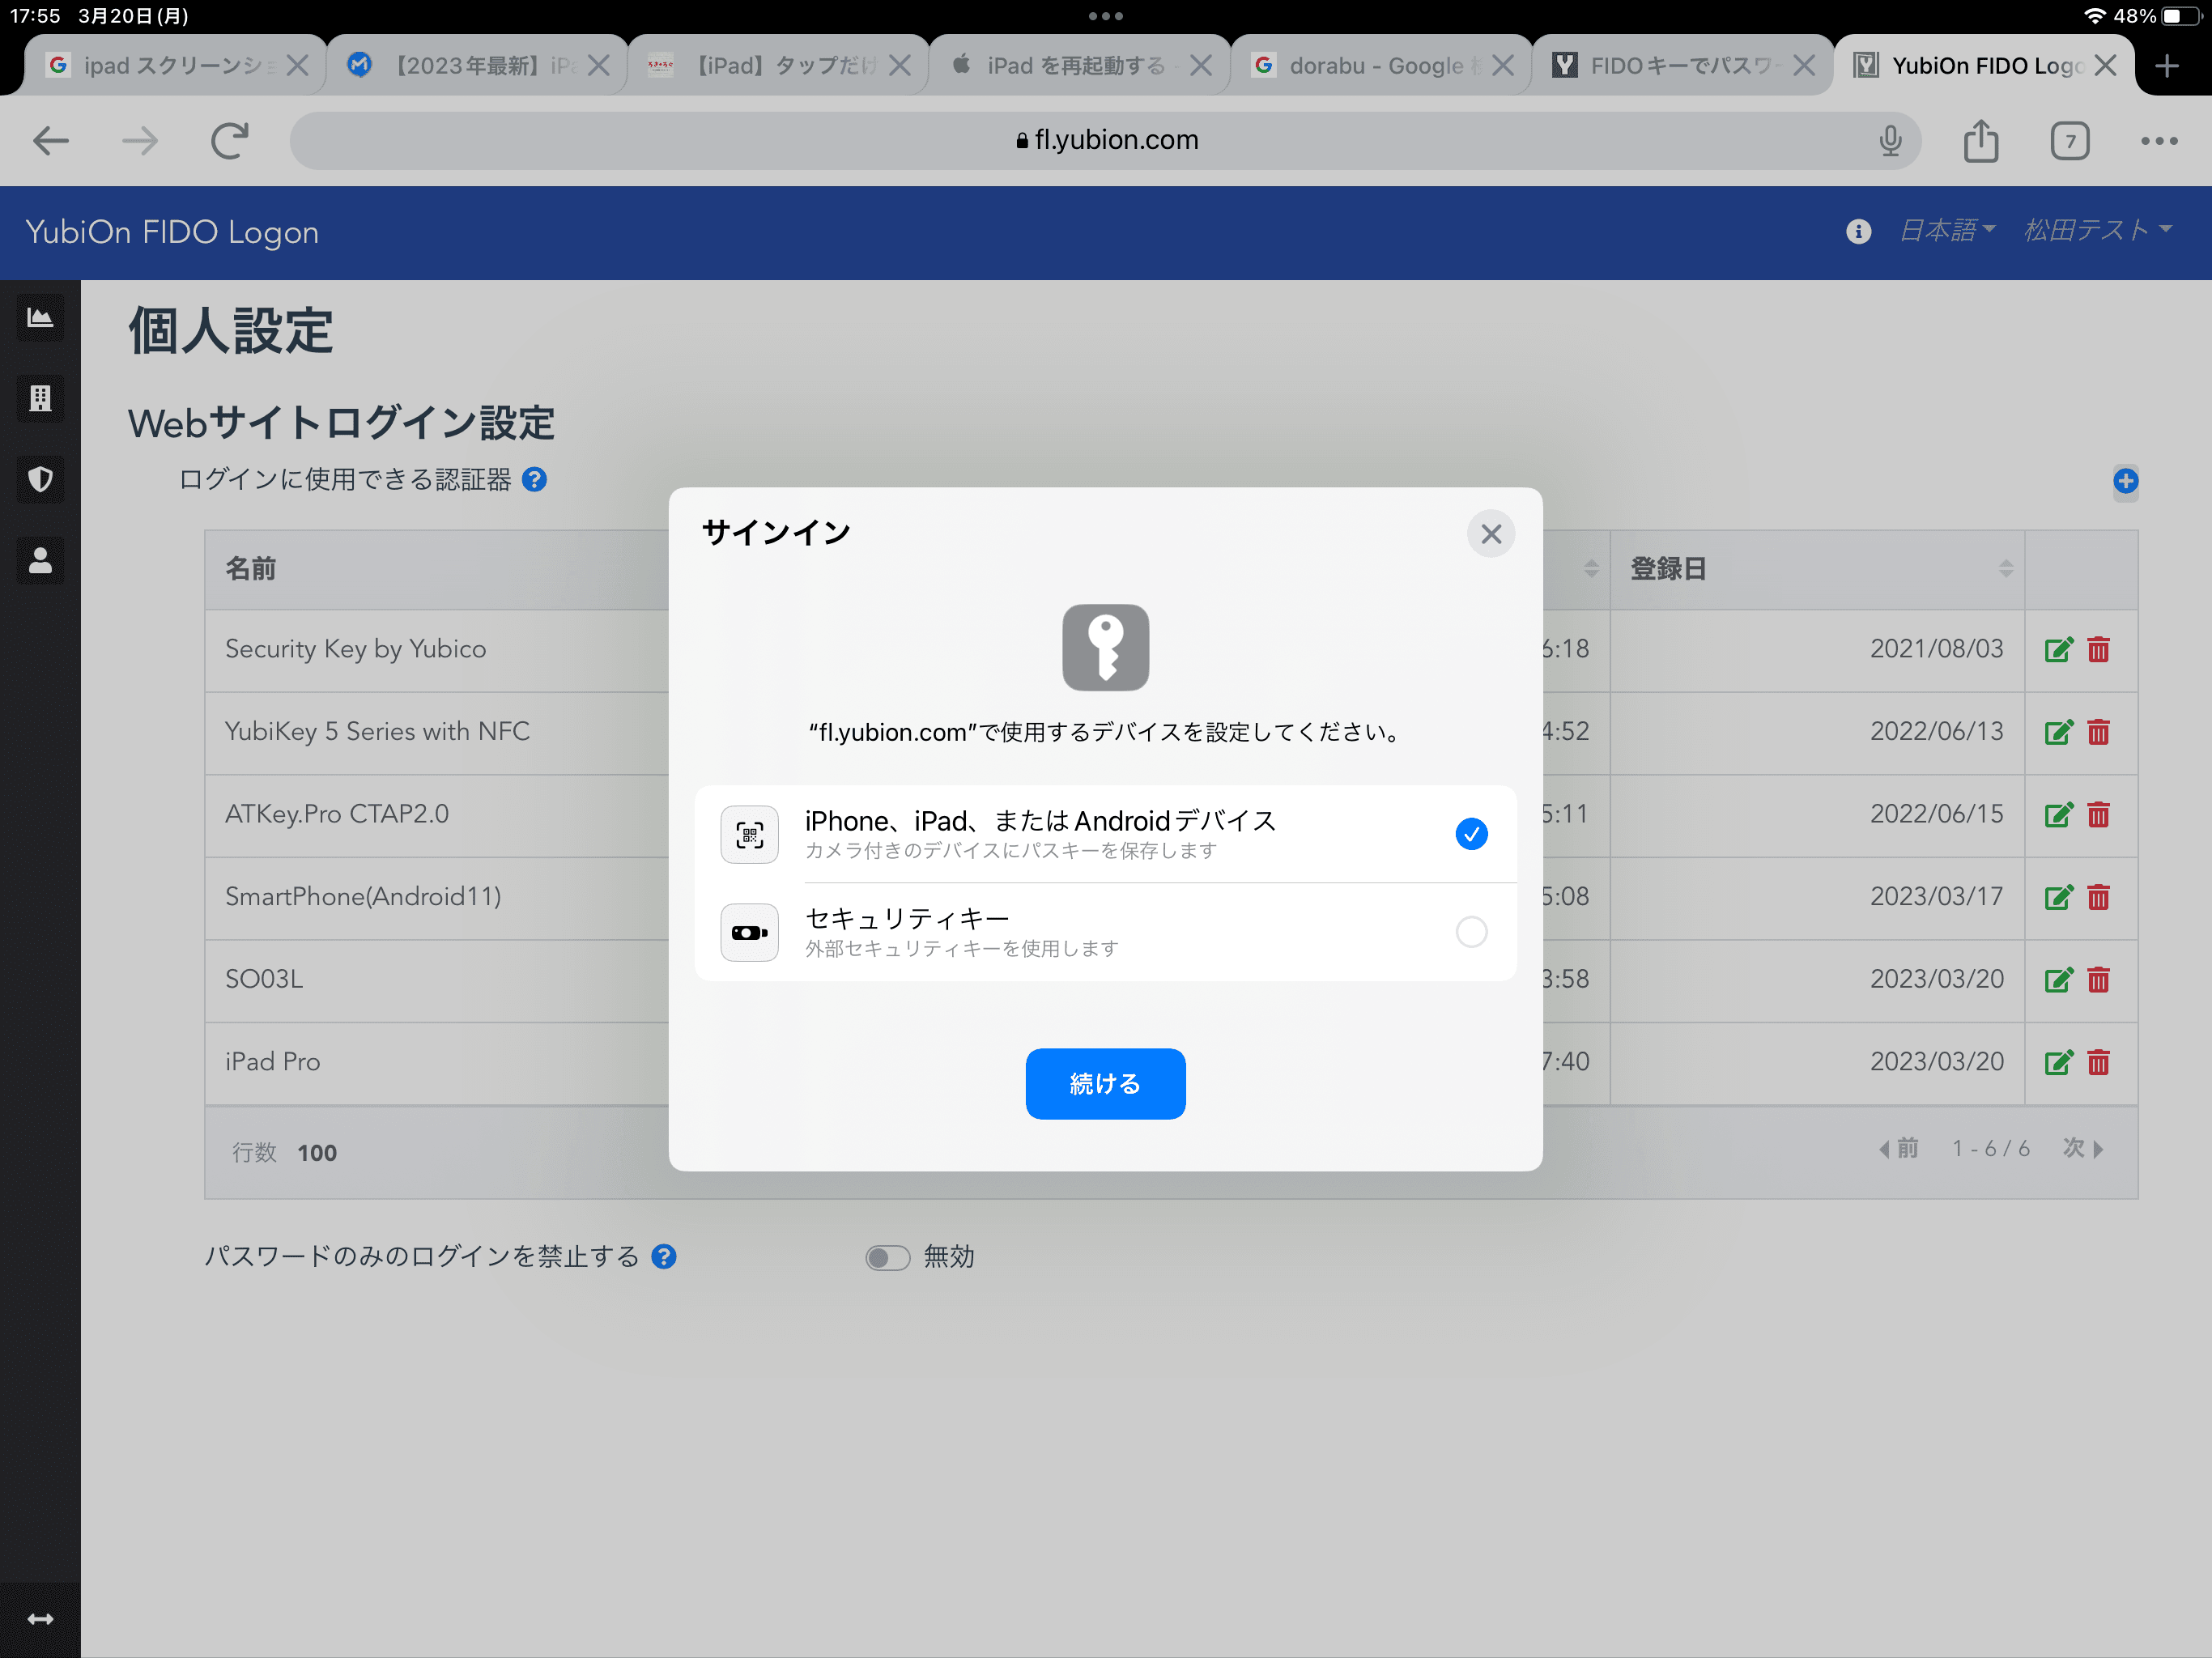Click the info icon in the header
The height and width of the screenshot is (1658, 2212).
(1858, 232)
